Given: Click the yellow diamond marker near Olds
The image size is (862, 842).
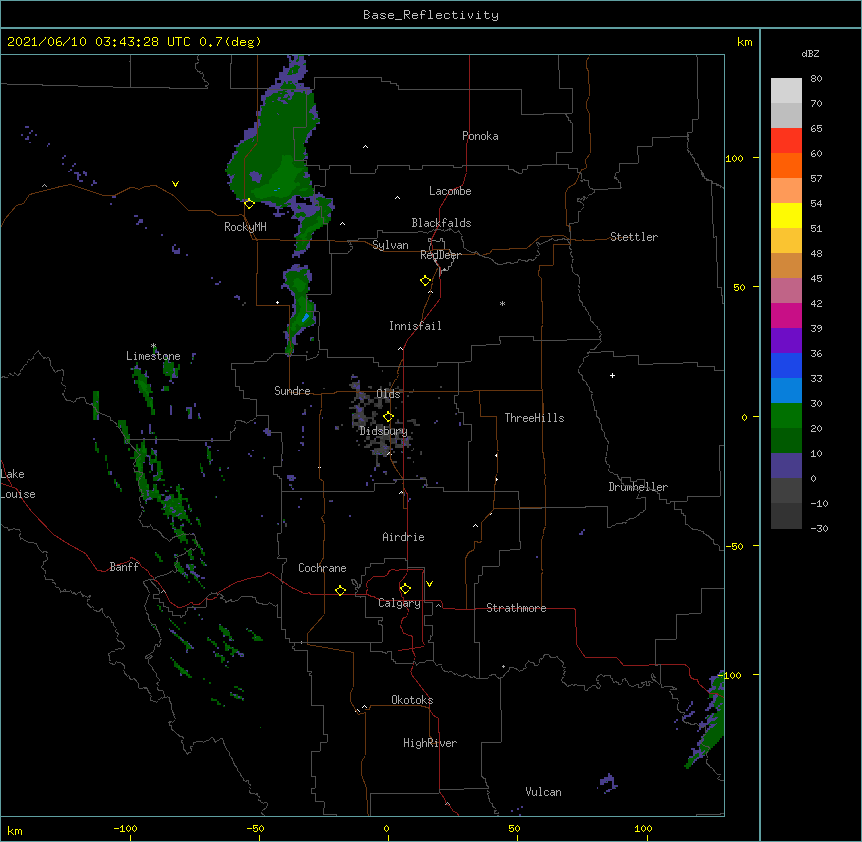Looking at the screenshot, I should [388, 416].
